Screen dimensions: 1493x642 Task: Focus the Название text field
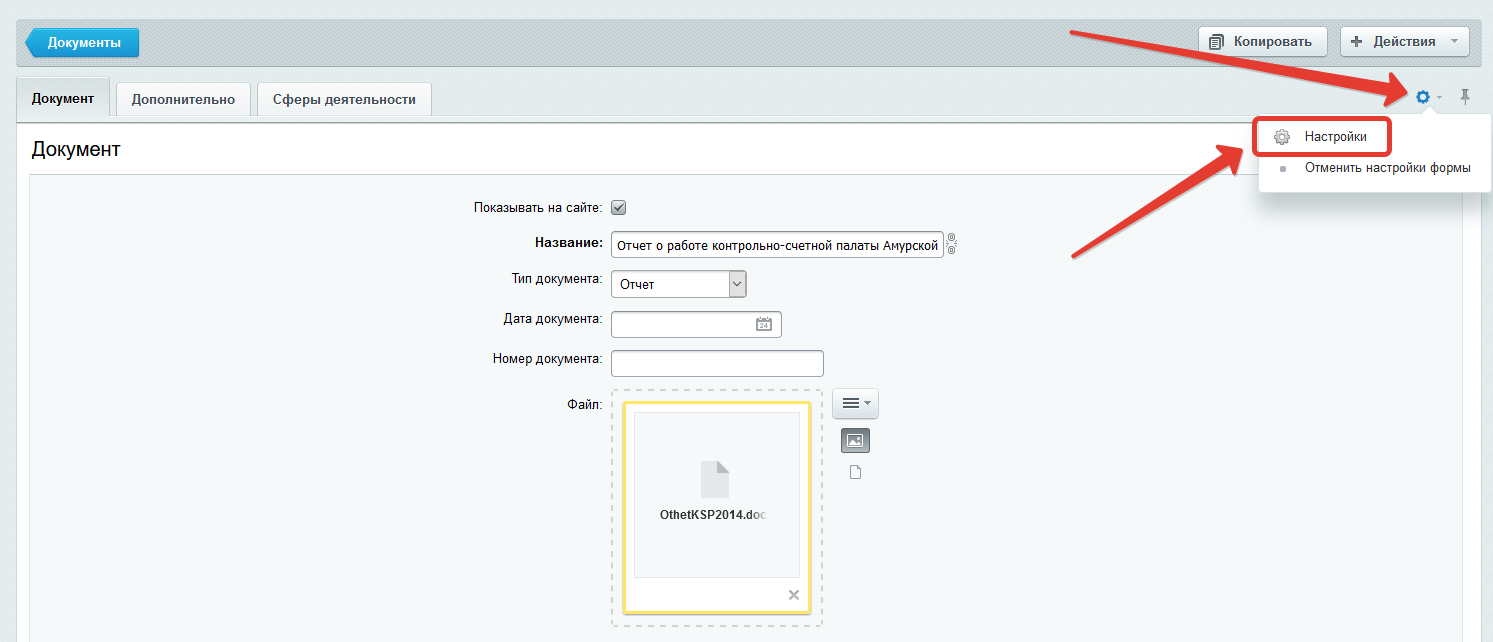(777, 244)
